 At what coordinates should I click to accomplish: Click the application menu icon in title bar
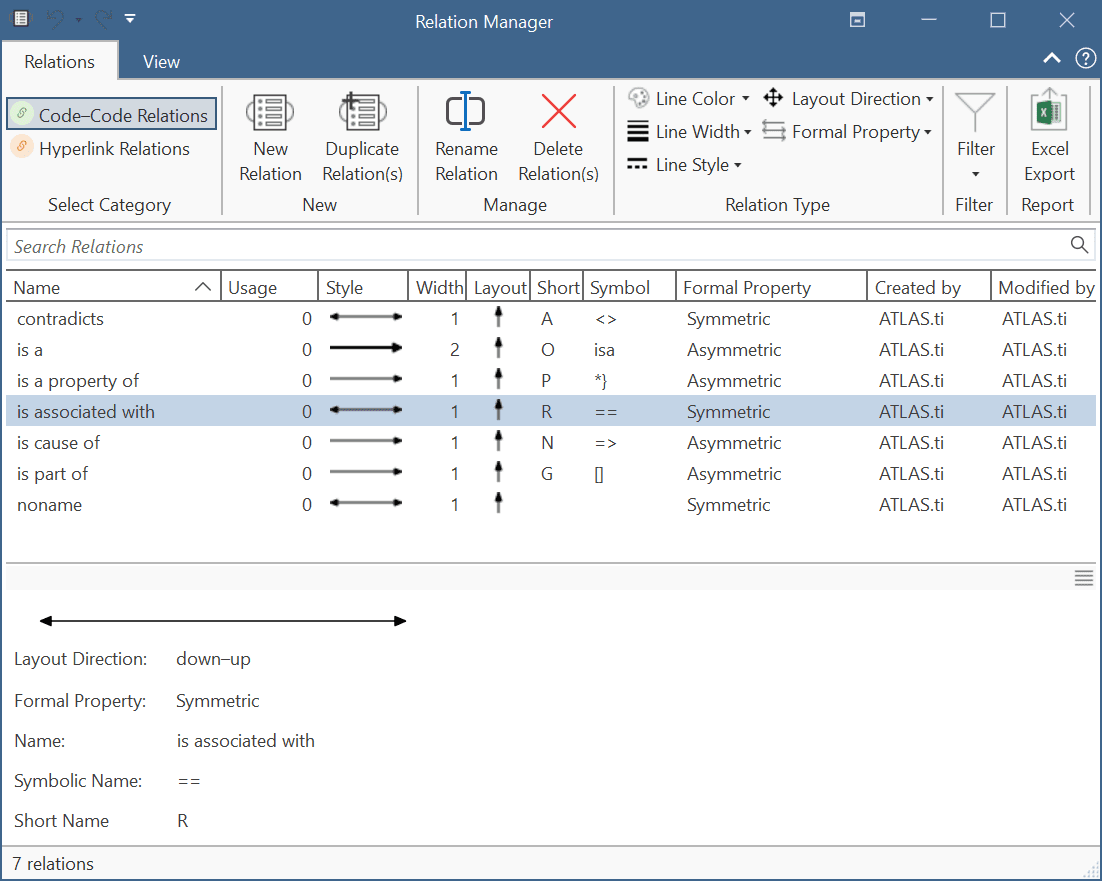[21, 19]
